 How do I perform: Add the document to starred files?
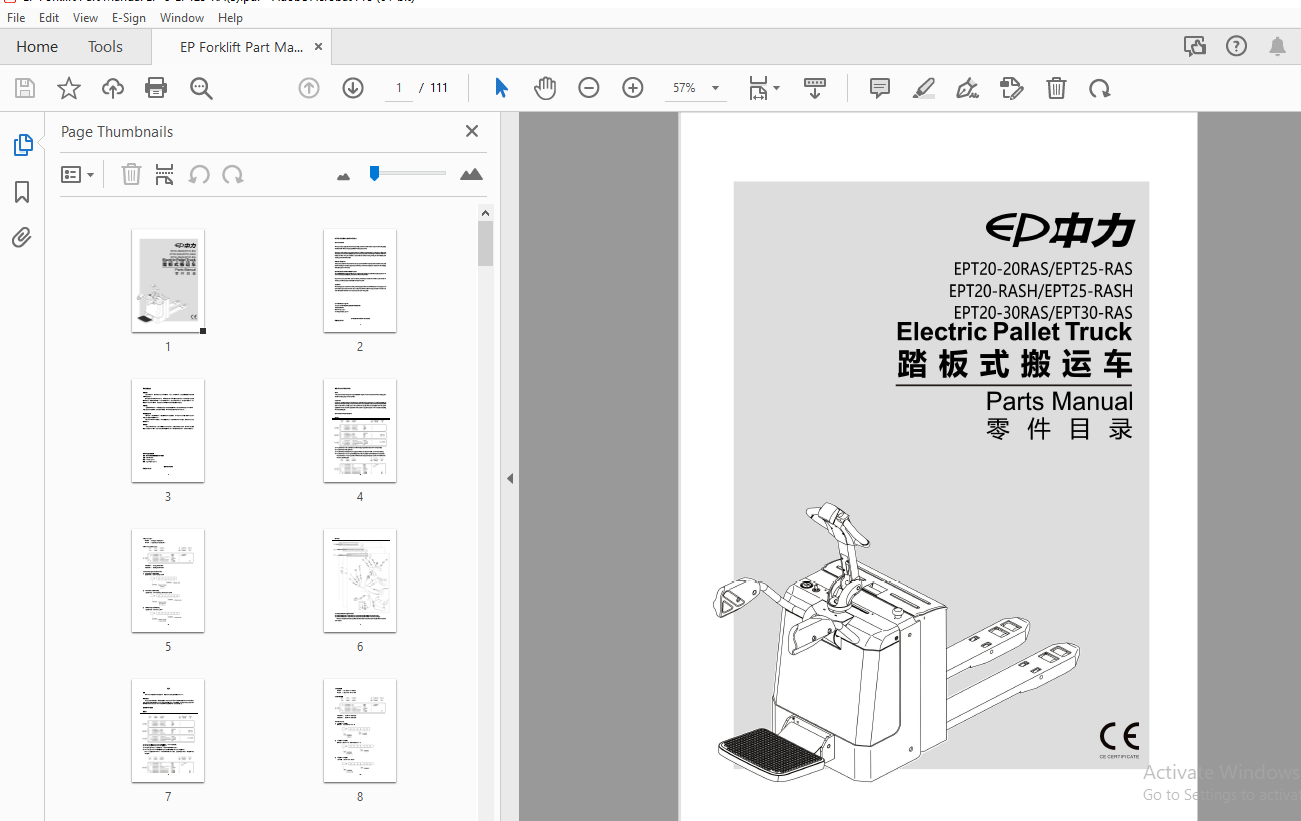point(69,88)
